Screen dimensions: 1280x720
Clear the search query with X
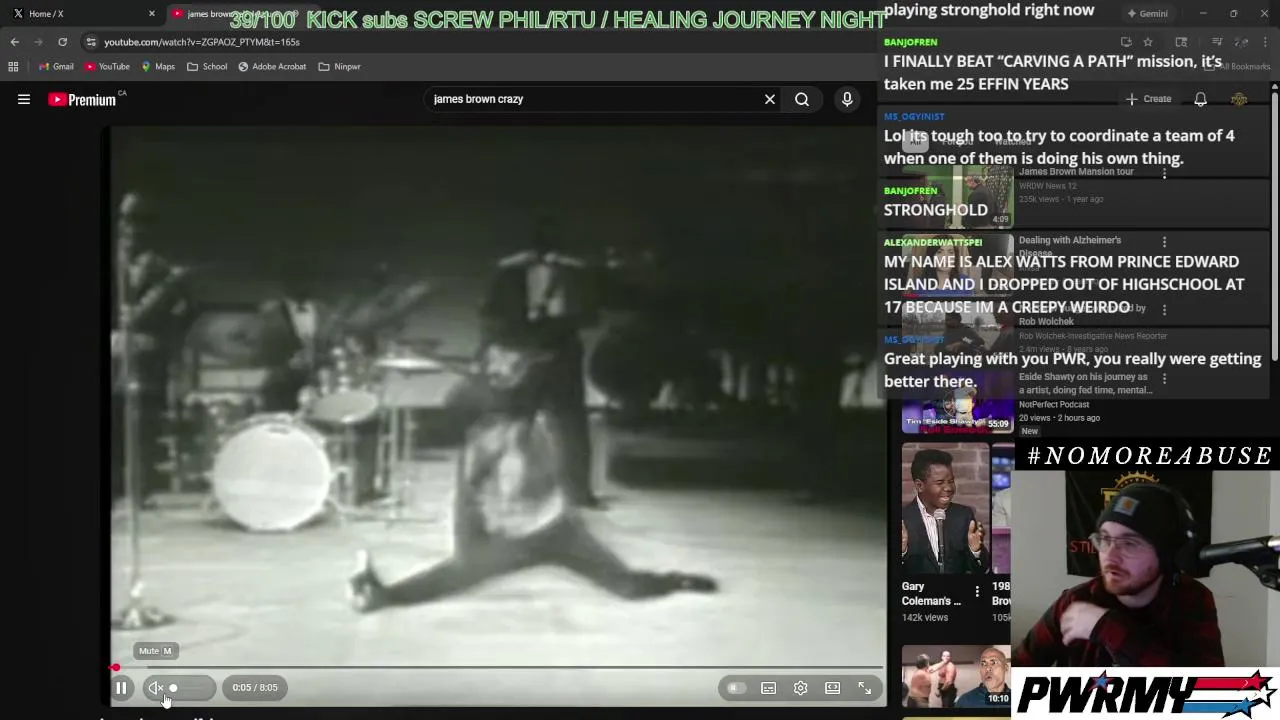[770, 99]
